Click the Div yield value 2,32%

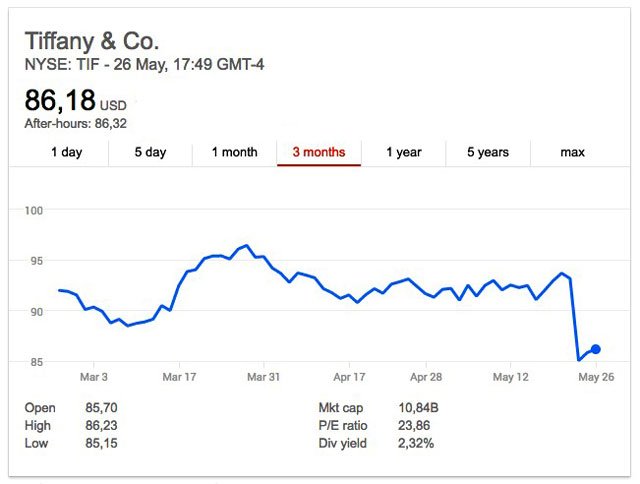pos(416,443)
